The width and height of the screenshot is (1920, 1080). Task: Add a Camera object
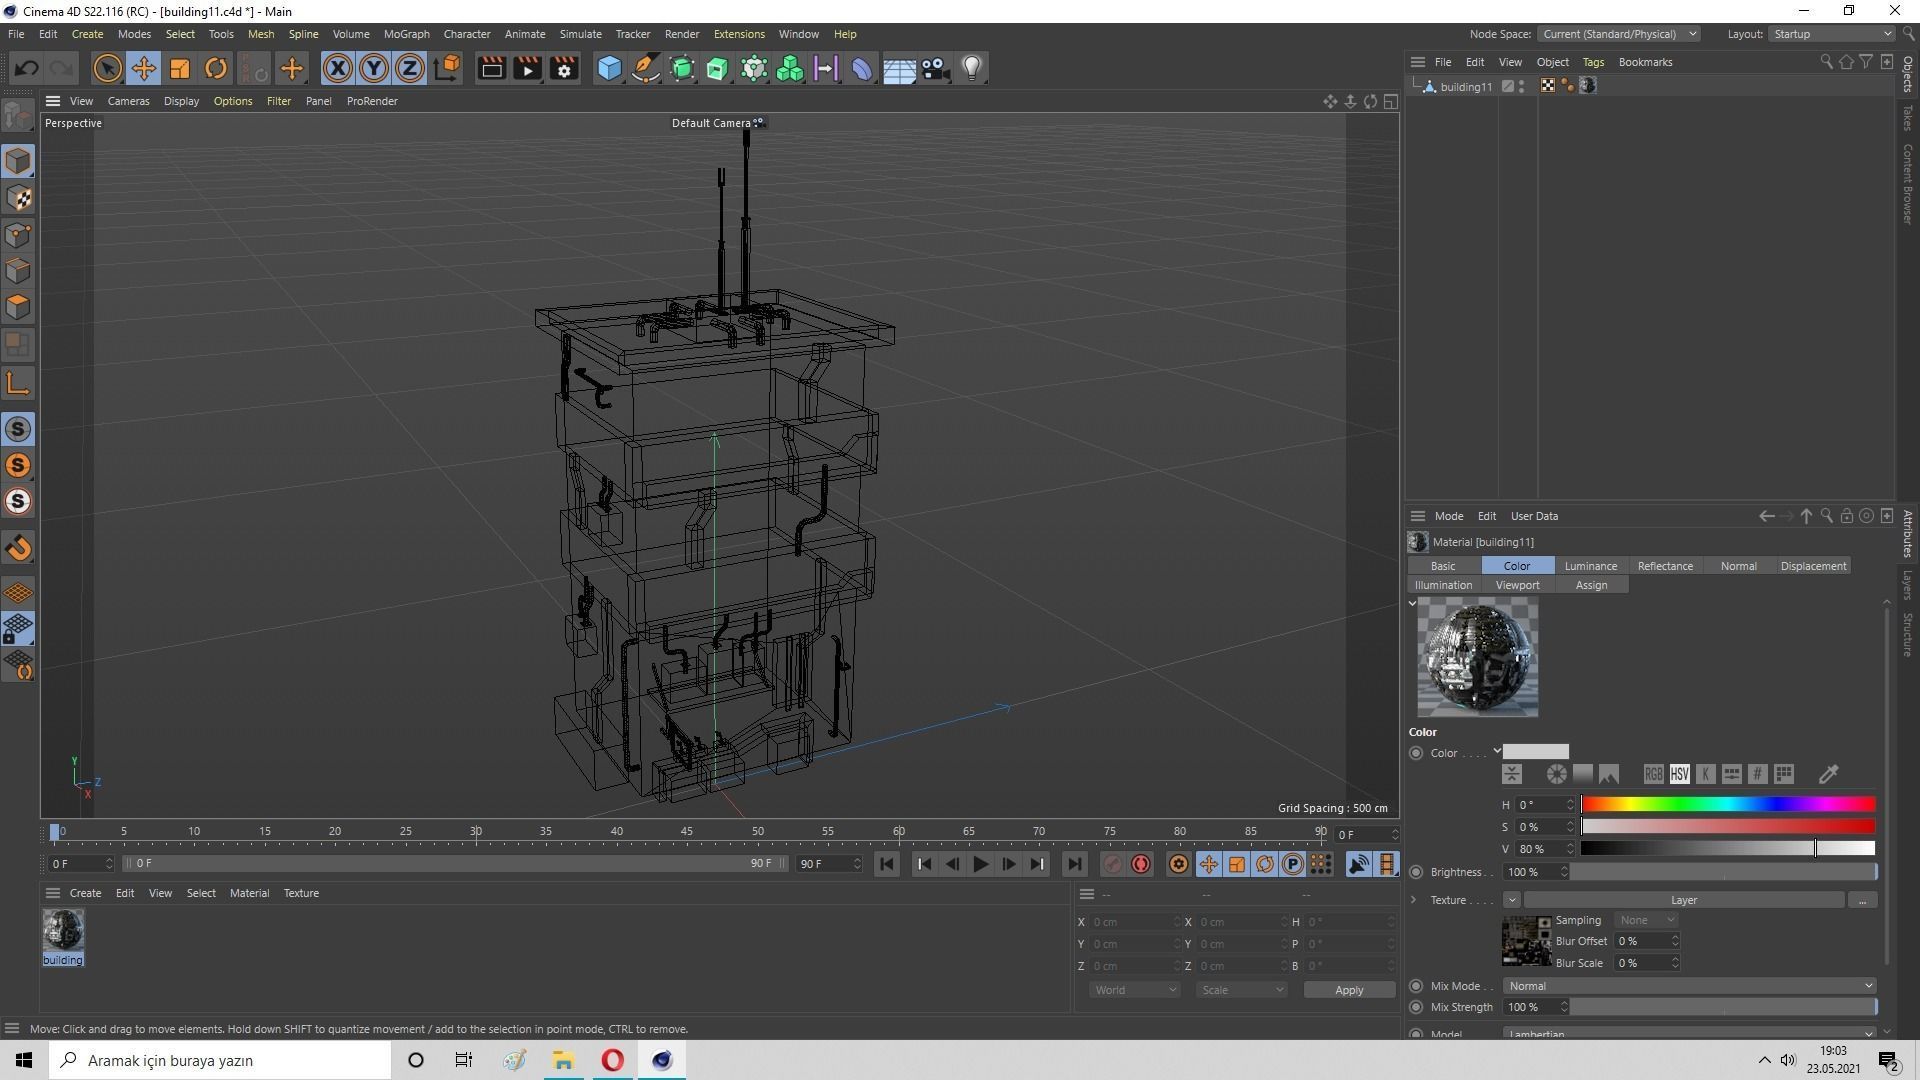935,68
